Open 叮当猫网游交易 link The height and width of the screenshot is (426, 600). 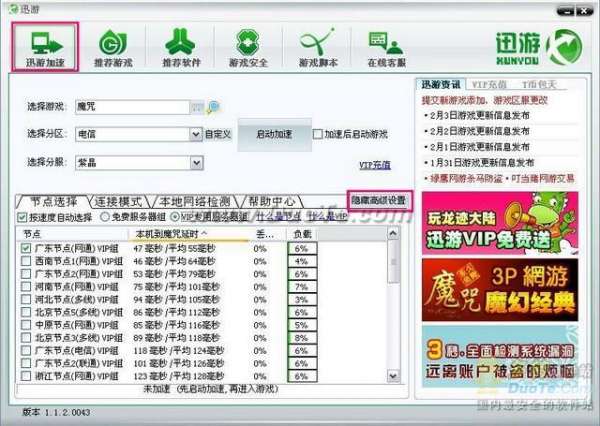[x=543, y=178]
